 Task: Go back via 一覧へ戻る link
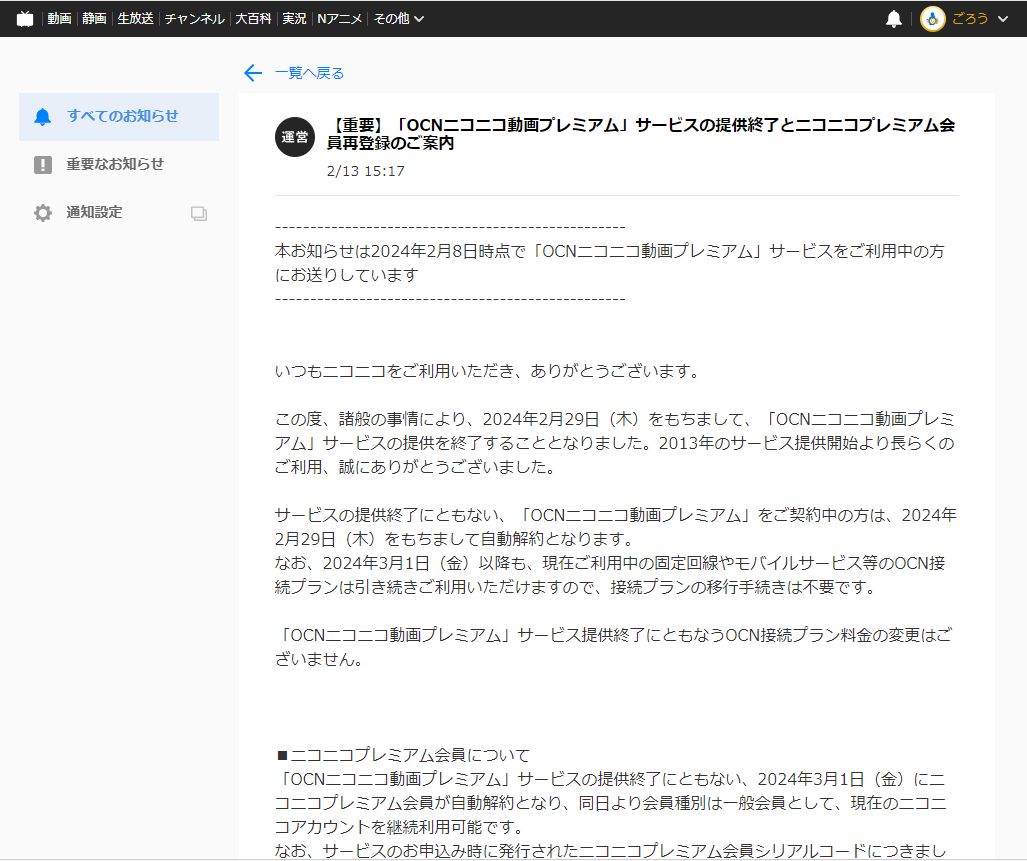pos(309,73)
